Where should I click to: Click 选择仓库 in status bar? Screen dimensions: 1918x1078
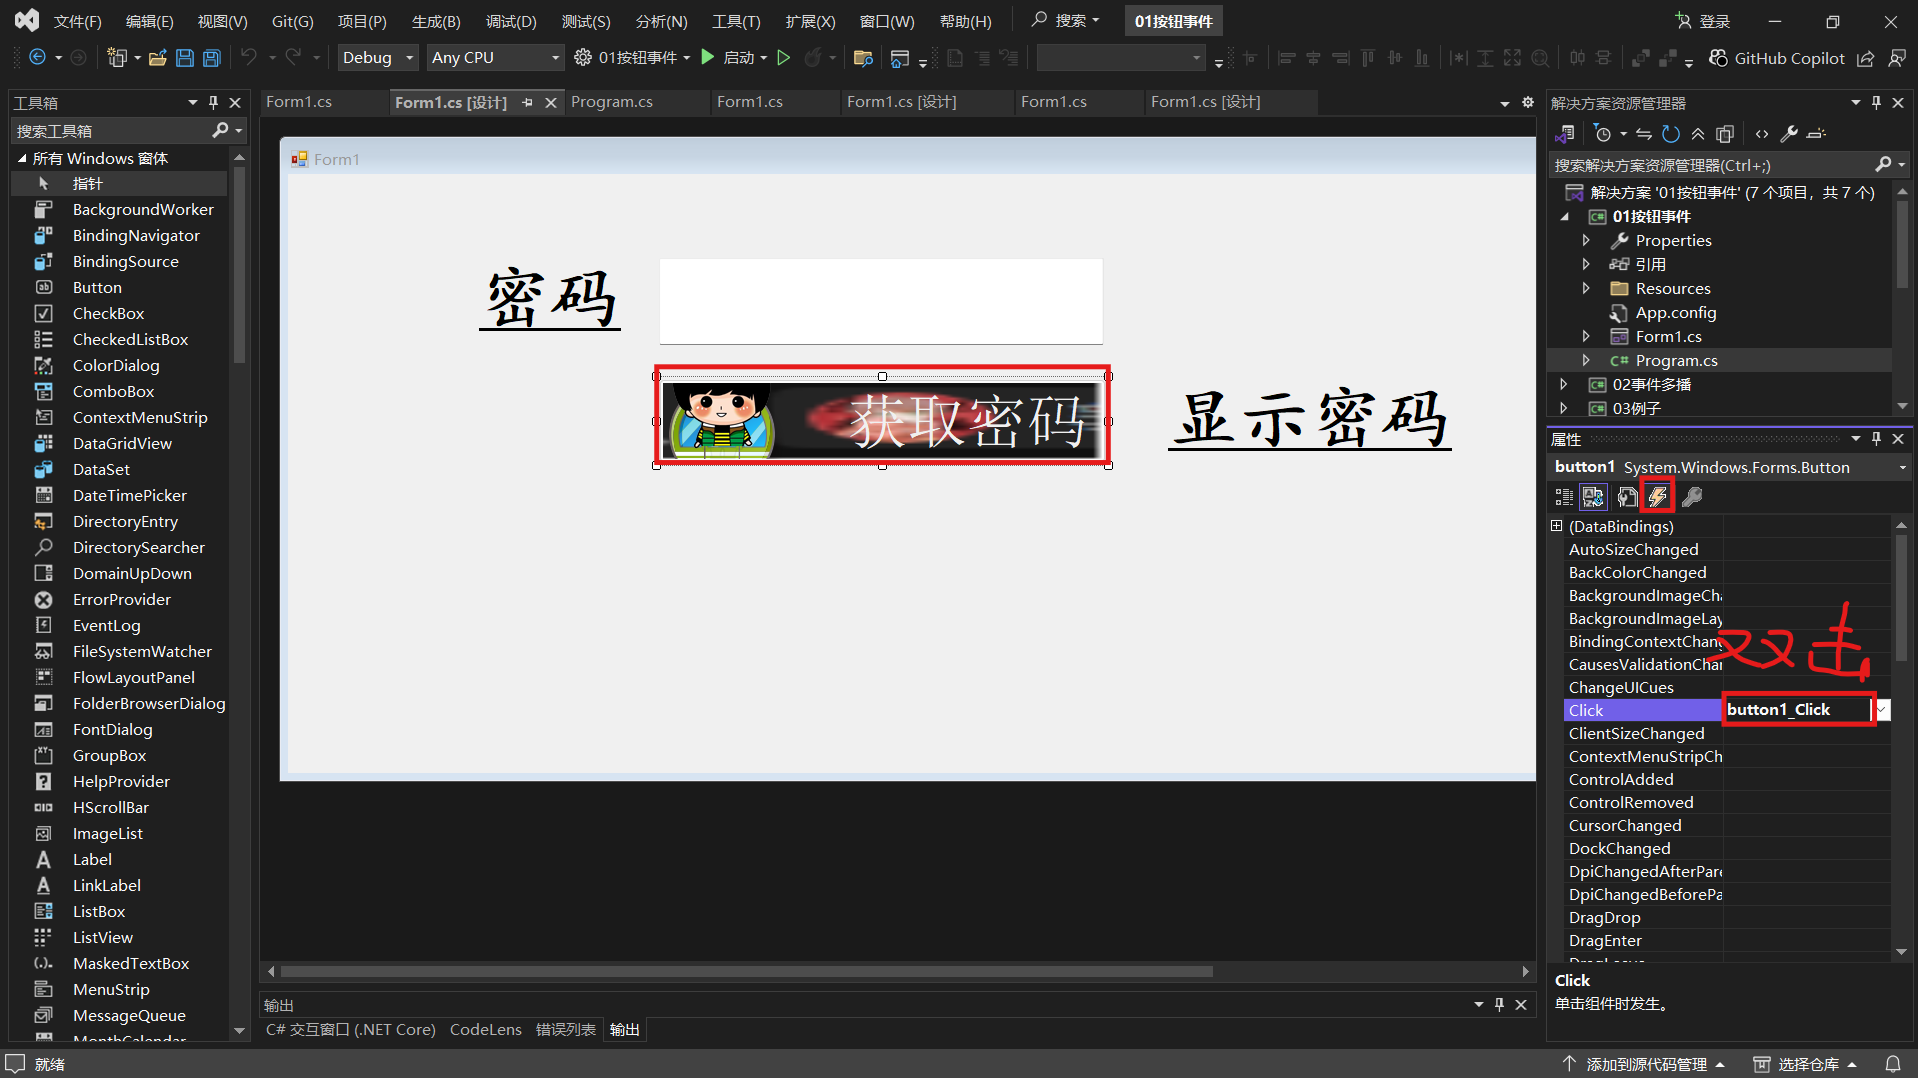(1806, 1064)
